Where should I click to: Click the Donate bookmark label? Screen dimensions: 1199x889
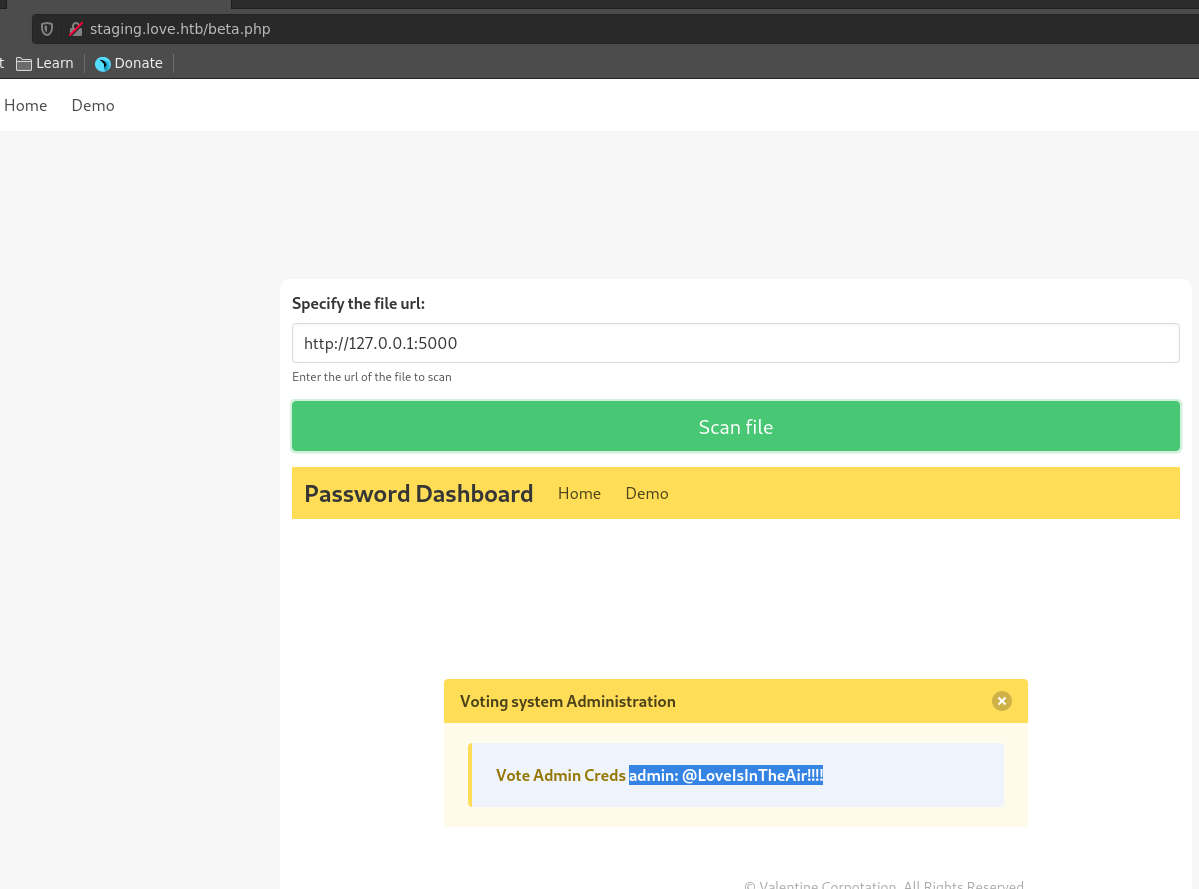(x=138, y=63)
